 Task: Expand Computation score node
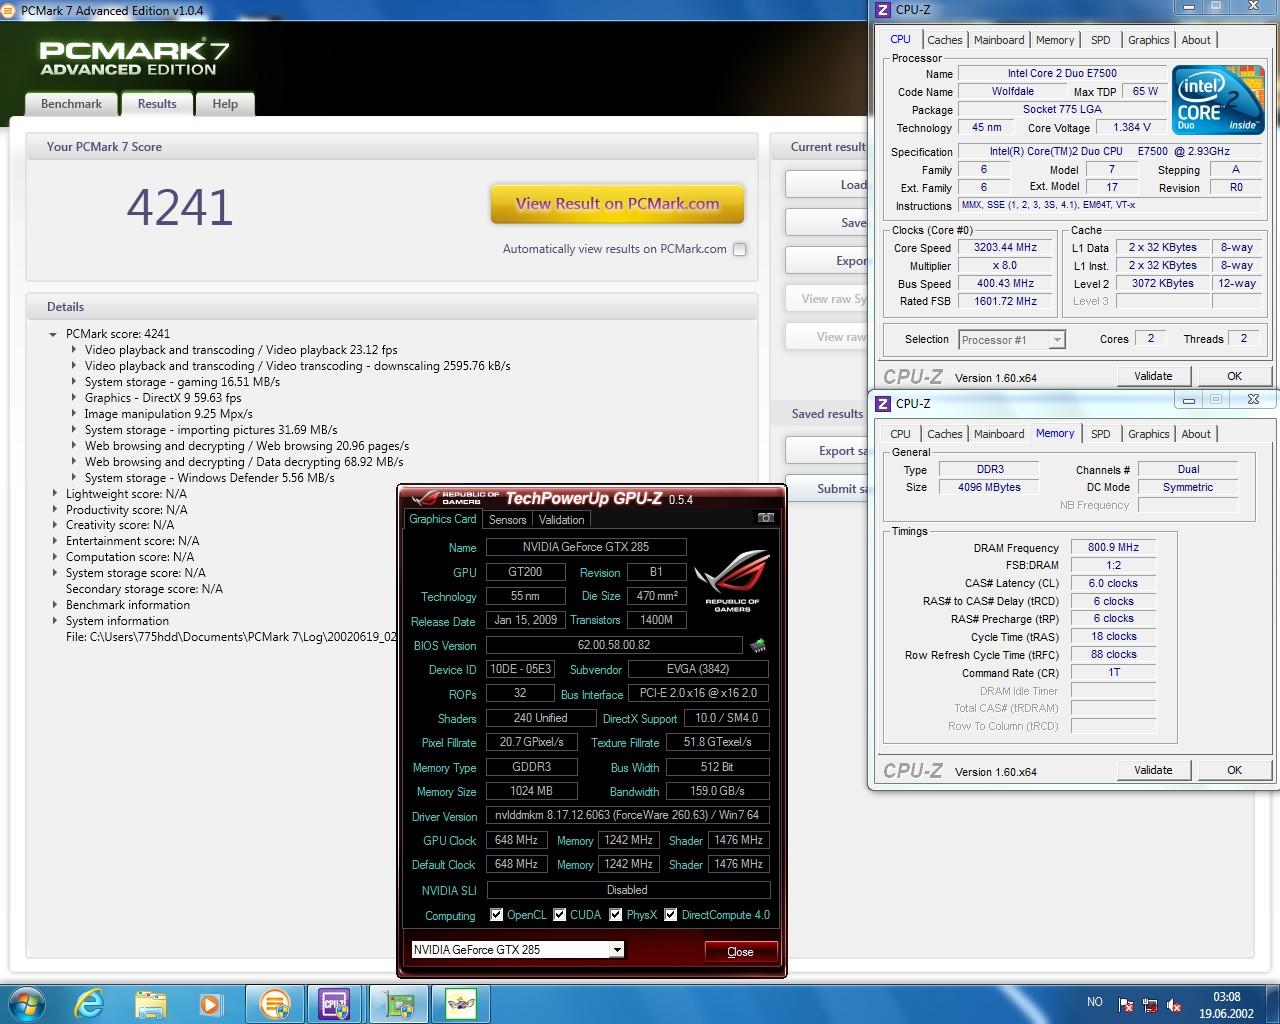point(54,557)
